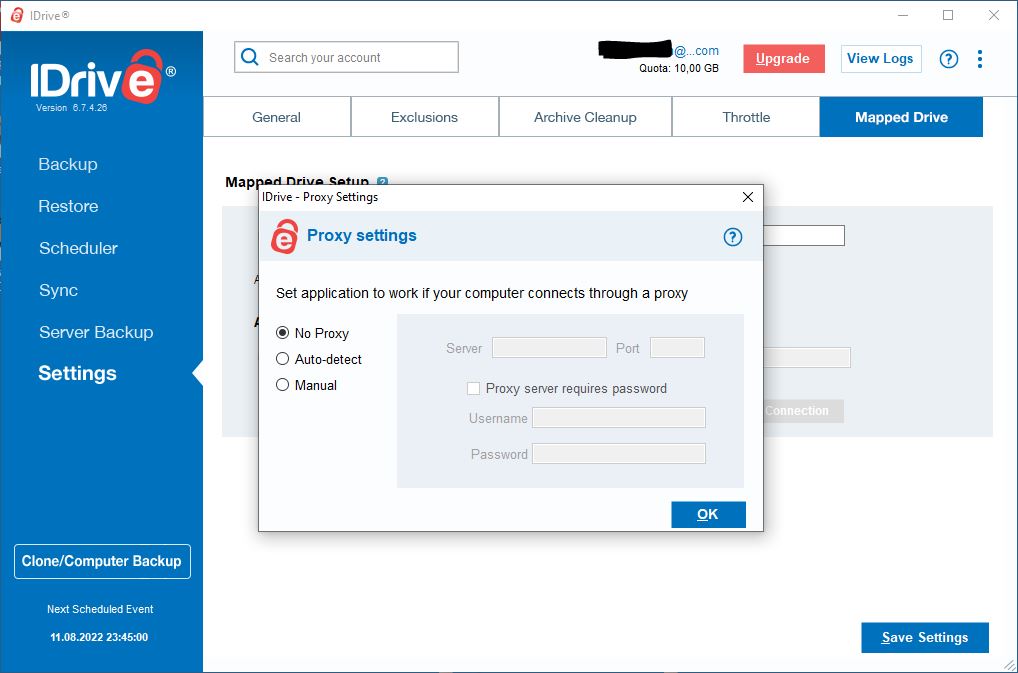Open Sync in the sidebar

tap(58, 290)
